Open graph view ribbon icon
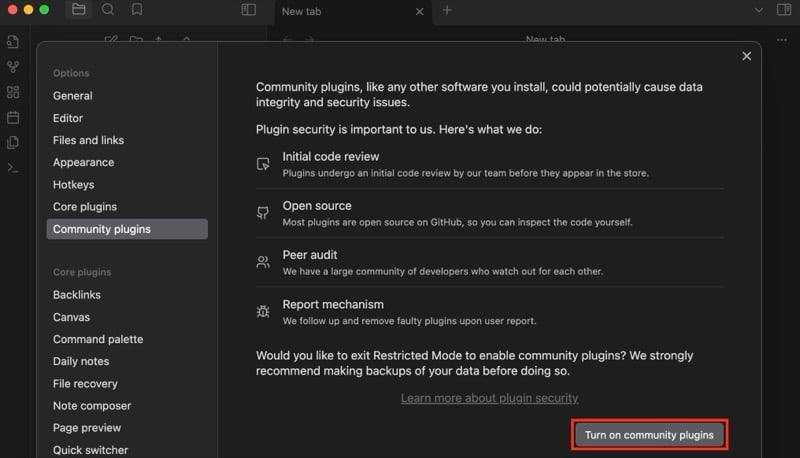 pyautogui.click(x=13, y=67)
